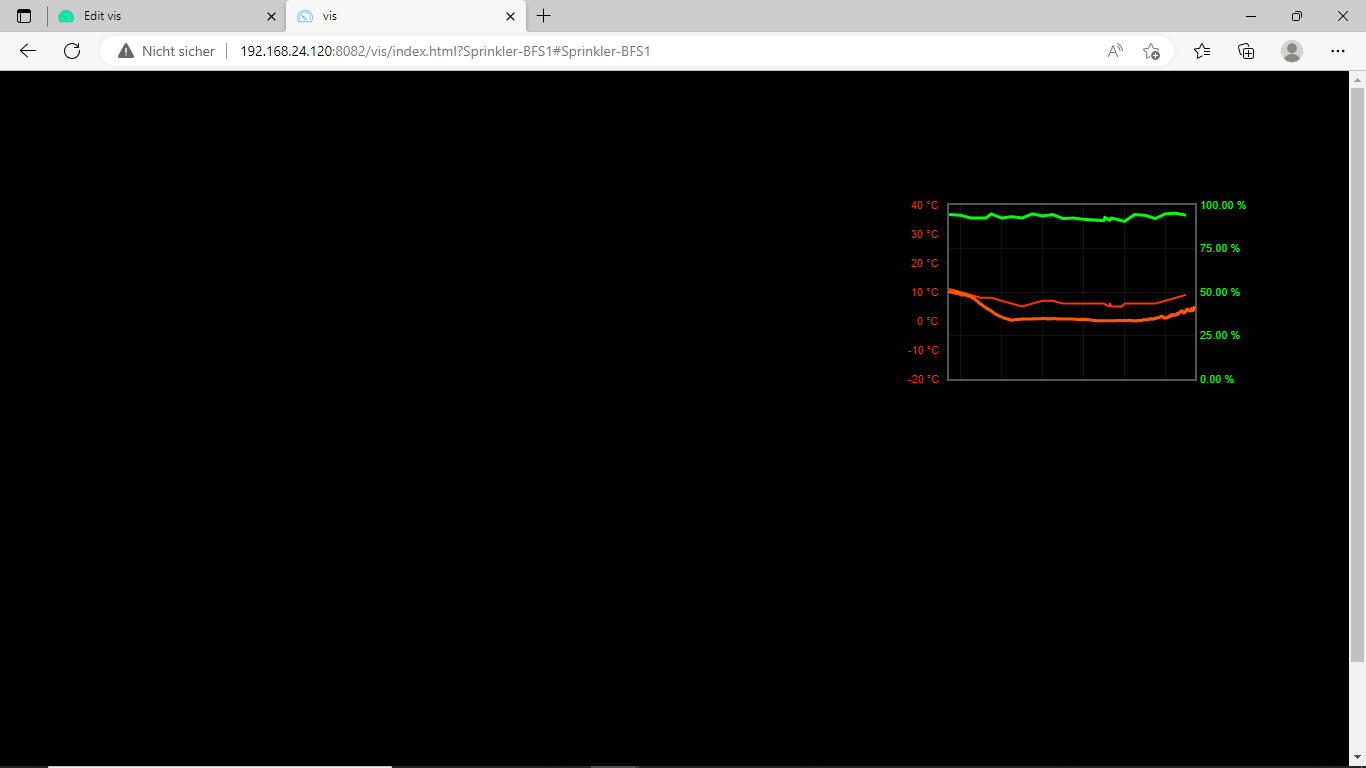Click the 30 °C axis label
Viewport: 1366px width, 768px height.
[925, 234]
